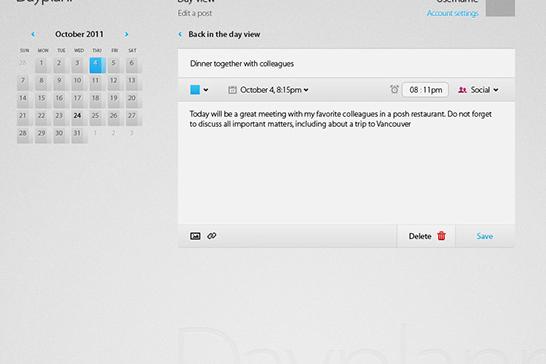Click the red trash can icon
The height and width of the screenshot is (364, 546).
(442, 236)
